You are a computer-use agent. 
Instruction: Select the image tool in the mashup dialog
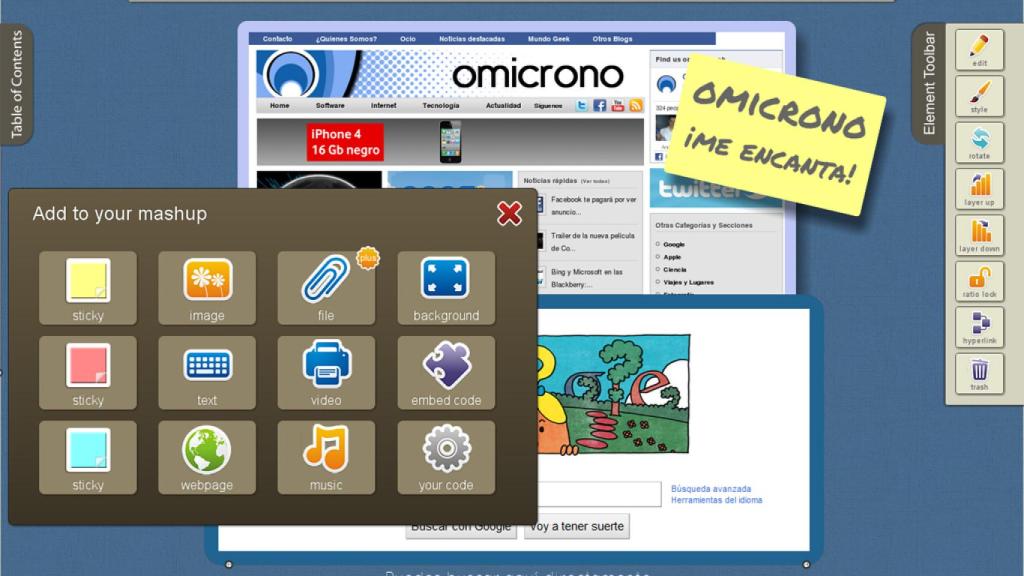pos(206,289)
